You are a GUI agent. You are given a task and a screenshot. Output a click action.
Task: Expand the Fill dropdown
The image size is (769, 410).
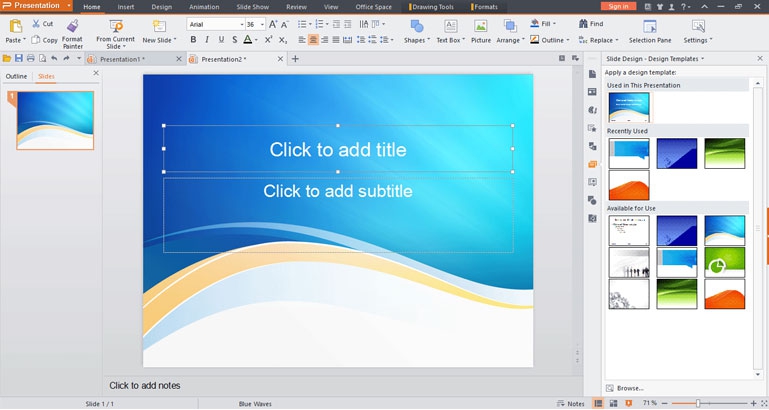tap(554, 24)
